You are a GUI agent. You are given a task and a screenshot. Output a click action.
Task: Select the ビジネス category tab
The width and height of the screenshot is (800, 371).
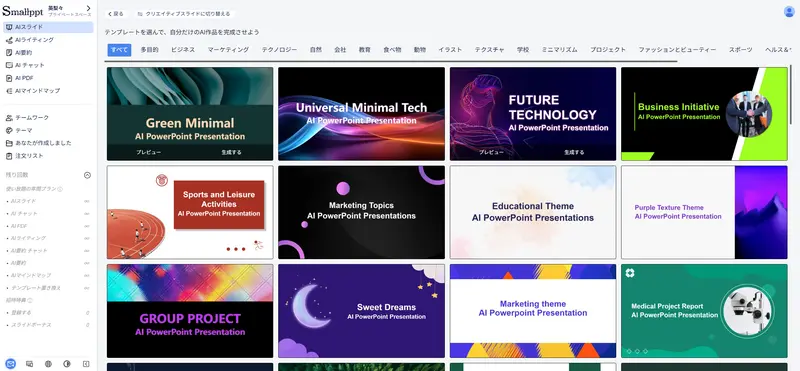[x=183, y=50]
